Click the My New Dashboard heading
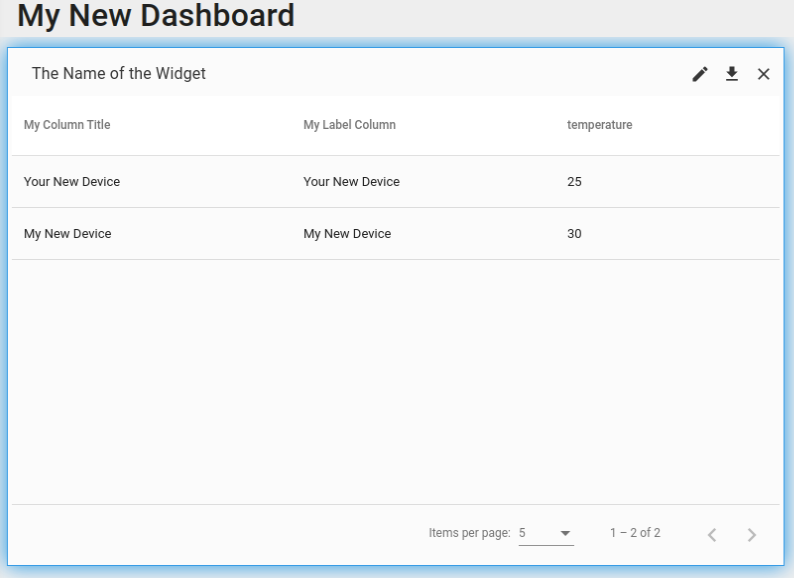This screenshot has width=794, height=578. tap(156, 15)
